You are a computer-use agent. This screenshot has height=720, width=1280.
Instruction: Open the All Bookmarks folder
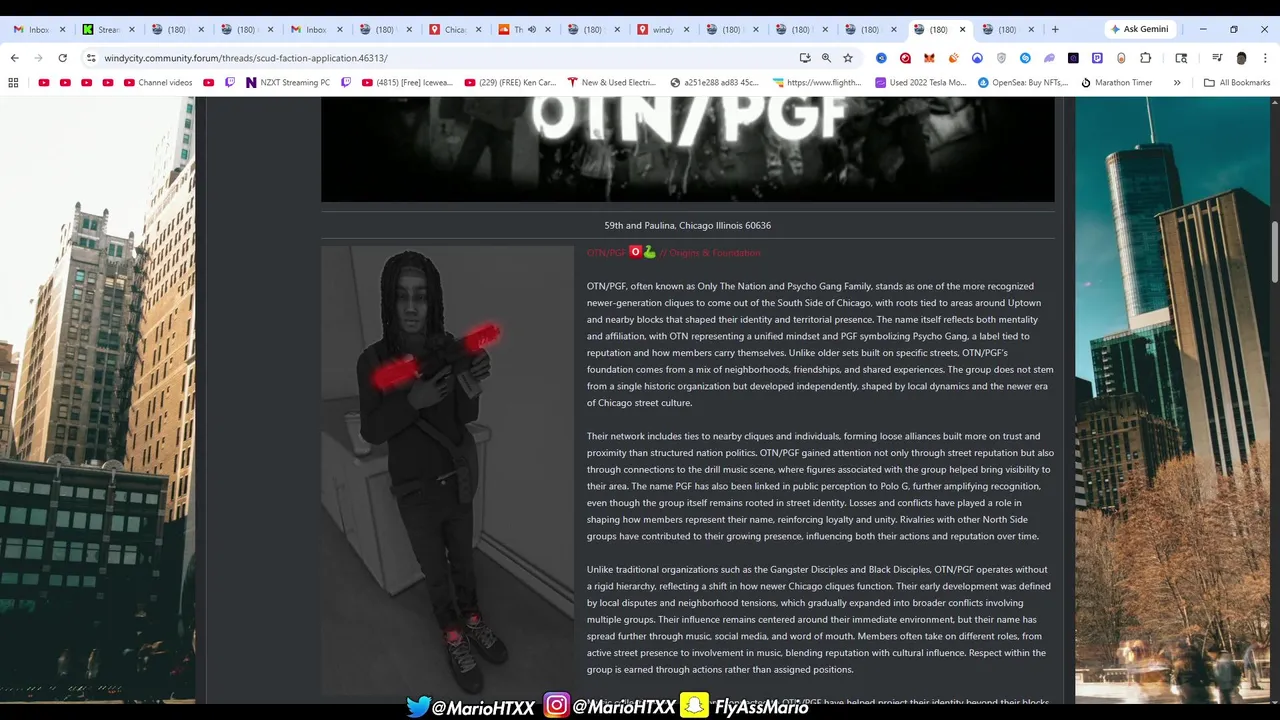[x=1237, y=82]
